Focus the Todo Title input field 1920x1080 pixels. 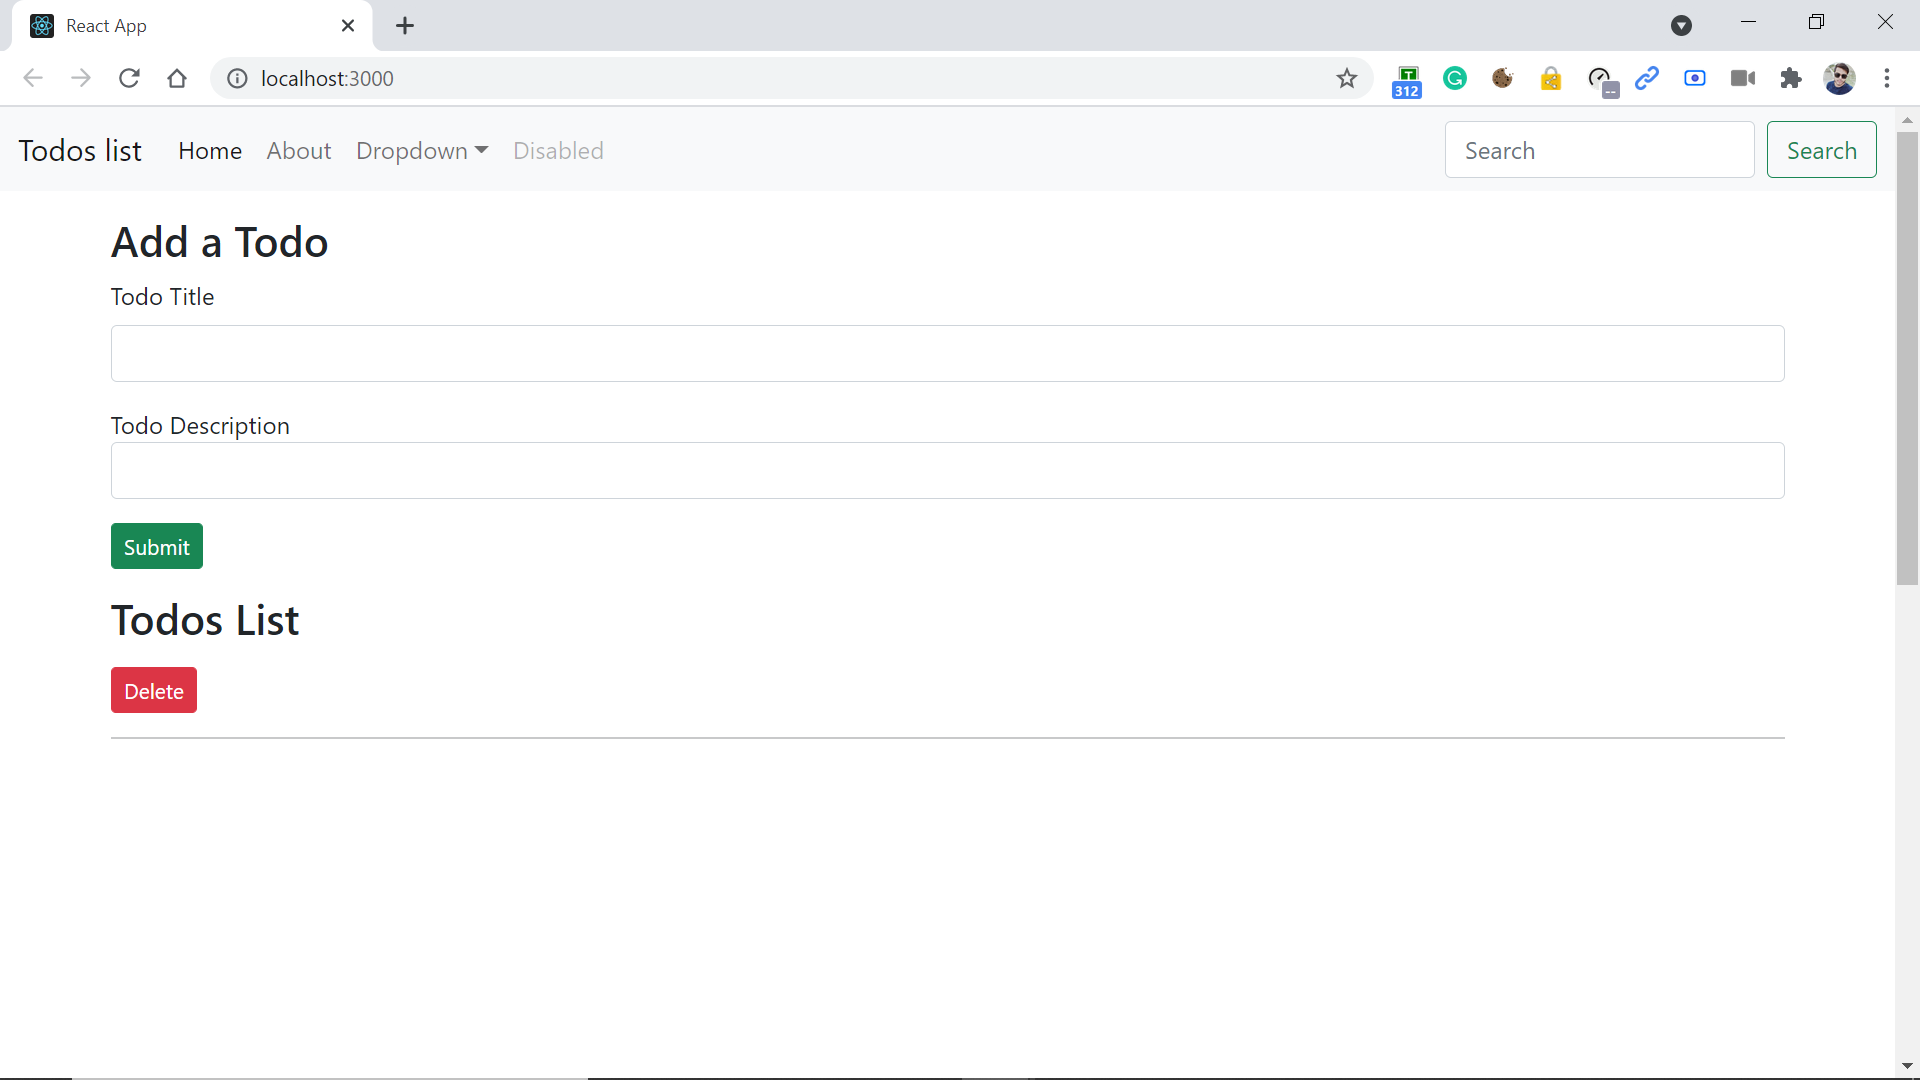947,353
